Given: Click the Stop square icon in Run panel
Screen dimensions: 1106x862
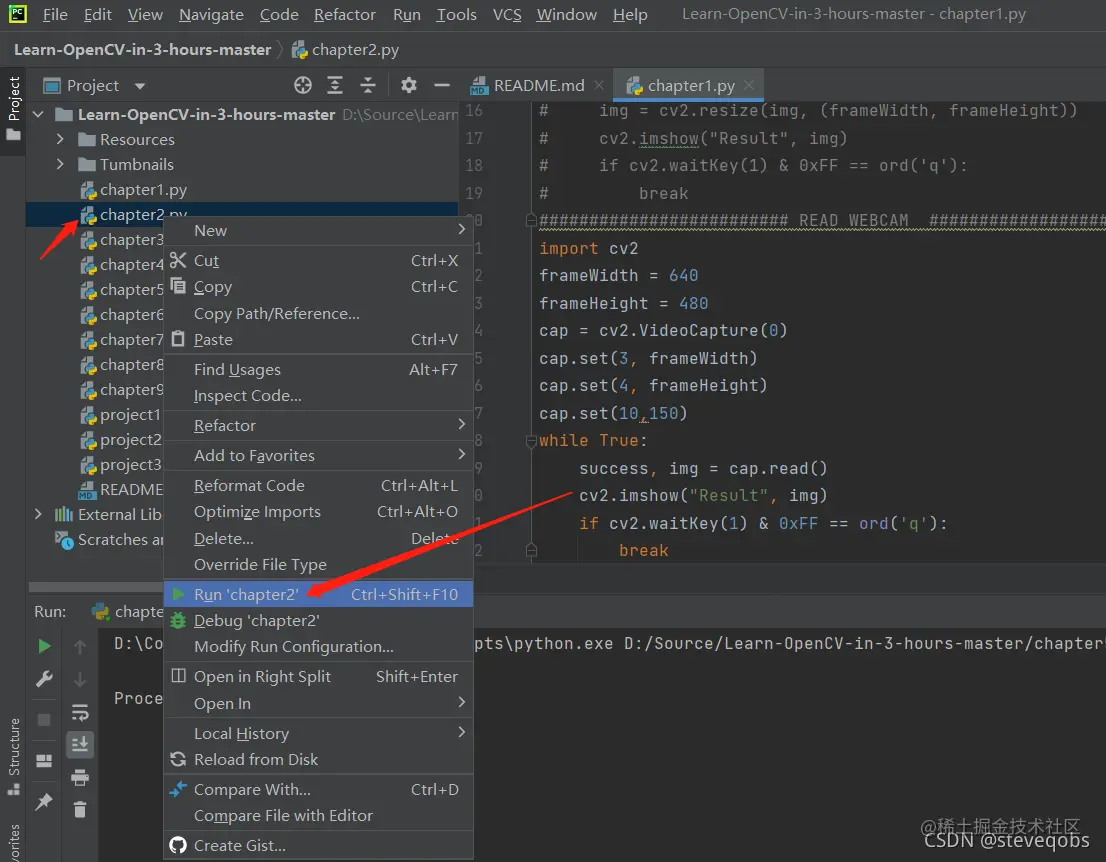Looking at the screenshot, I should (44, 720).
